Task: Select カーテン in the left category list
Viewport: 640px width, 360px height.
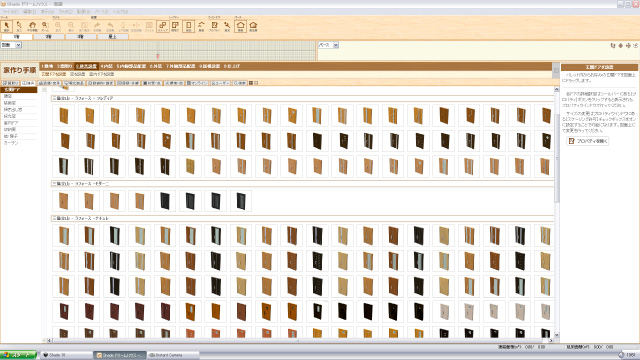Action: click(19, 143)
